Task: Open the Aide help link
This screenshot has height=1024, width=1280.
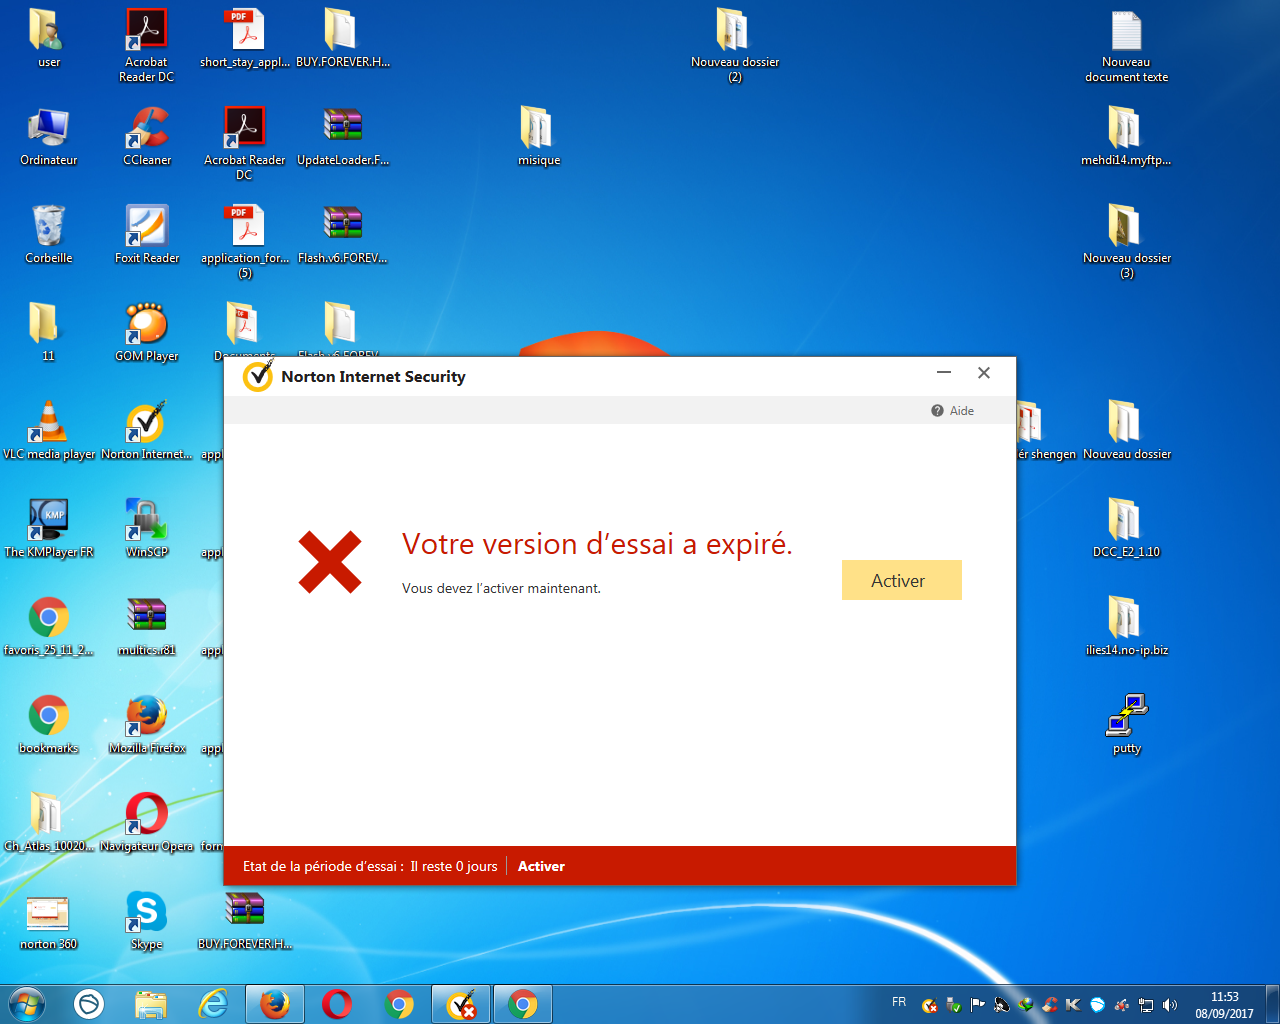Action: [952, 410]
